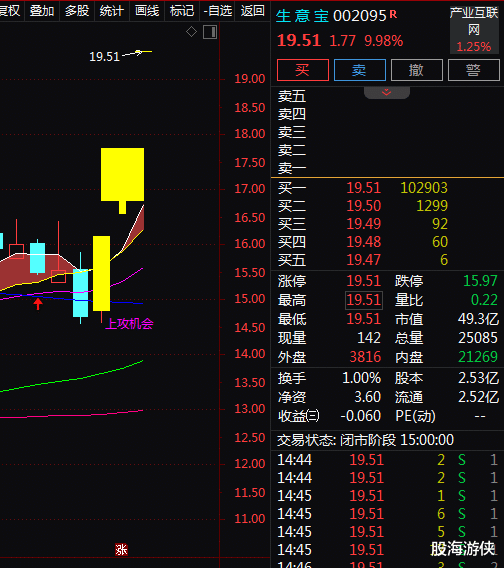The image size is (504, 568).
Task: Click the red up-arrow signal marker
Action: [x=38, y=304]
